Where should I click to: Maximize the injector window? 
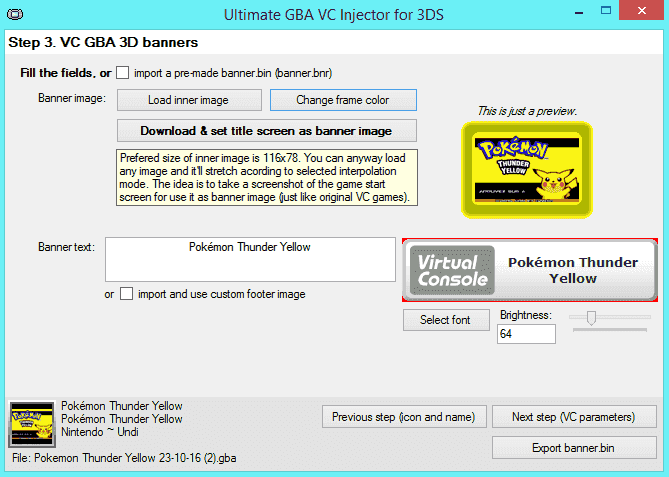pyautogui.click(x=606, y=11)
